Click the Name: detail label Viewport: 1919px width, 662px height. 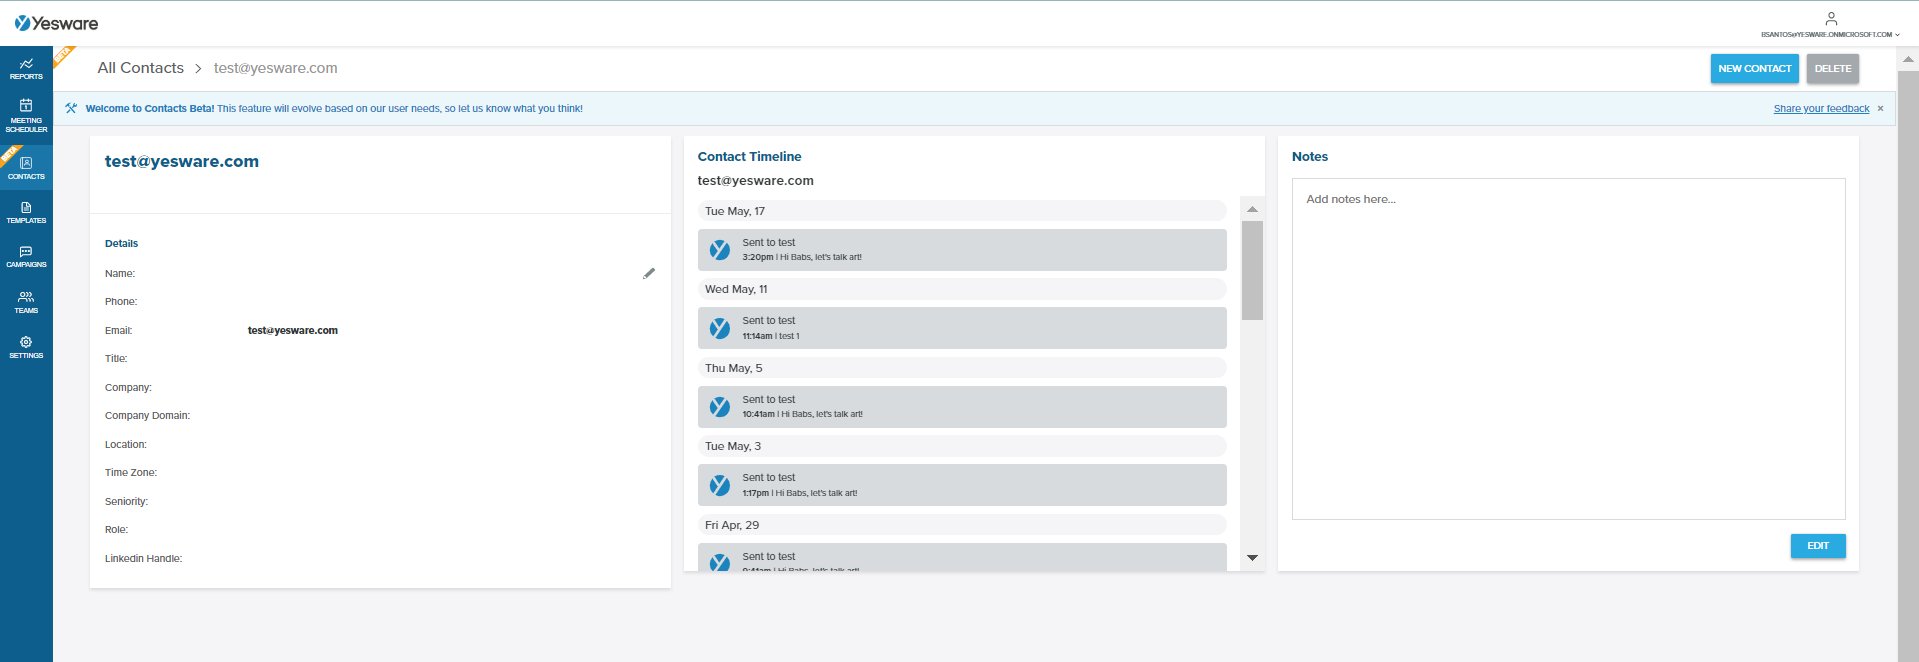click(120, 273)
